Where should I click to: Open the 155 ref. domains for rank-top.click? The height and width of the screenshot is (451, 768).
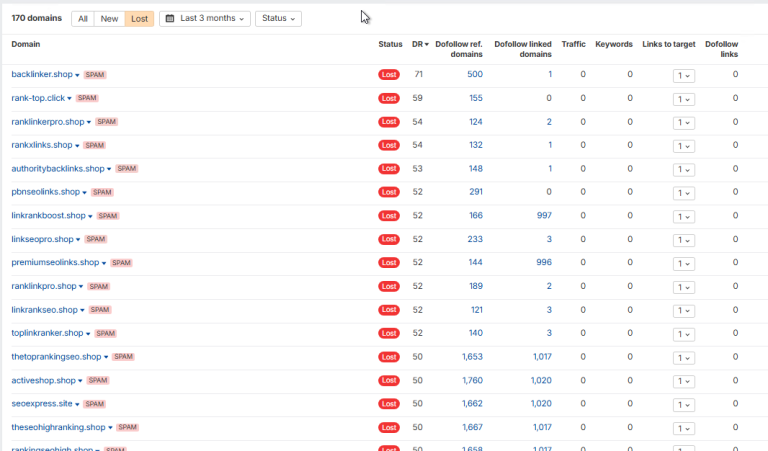point(476,98)
